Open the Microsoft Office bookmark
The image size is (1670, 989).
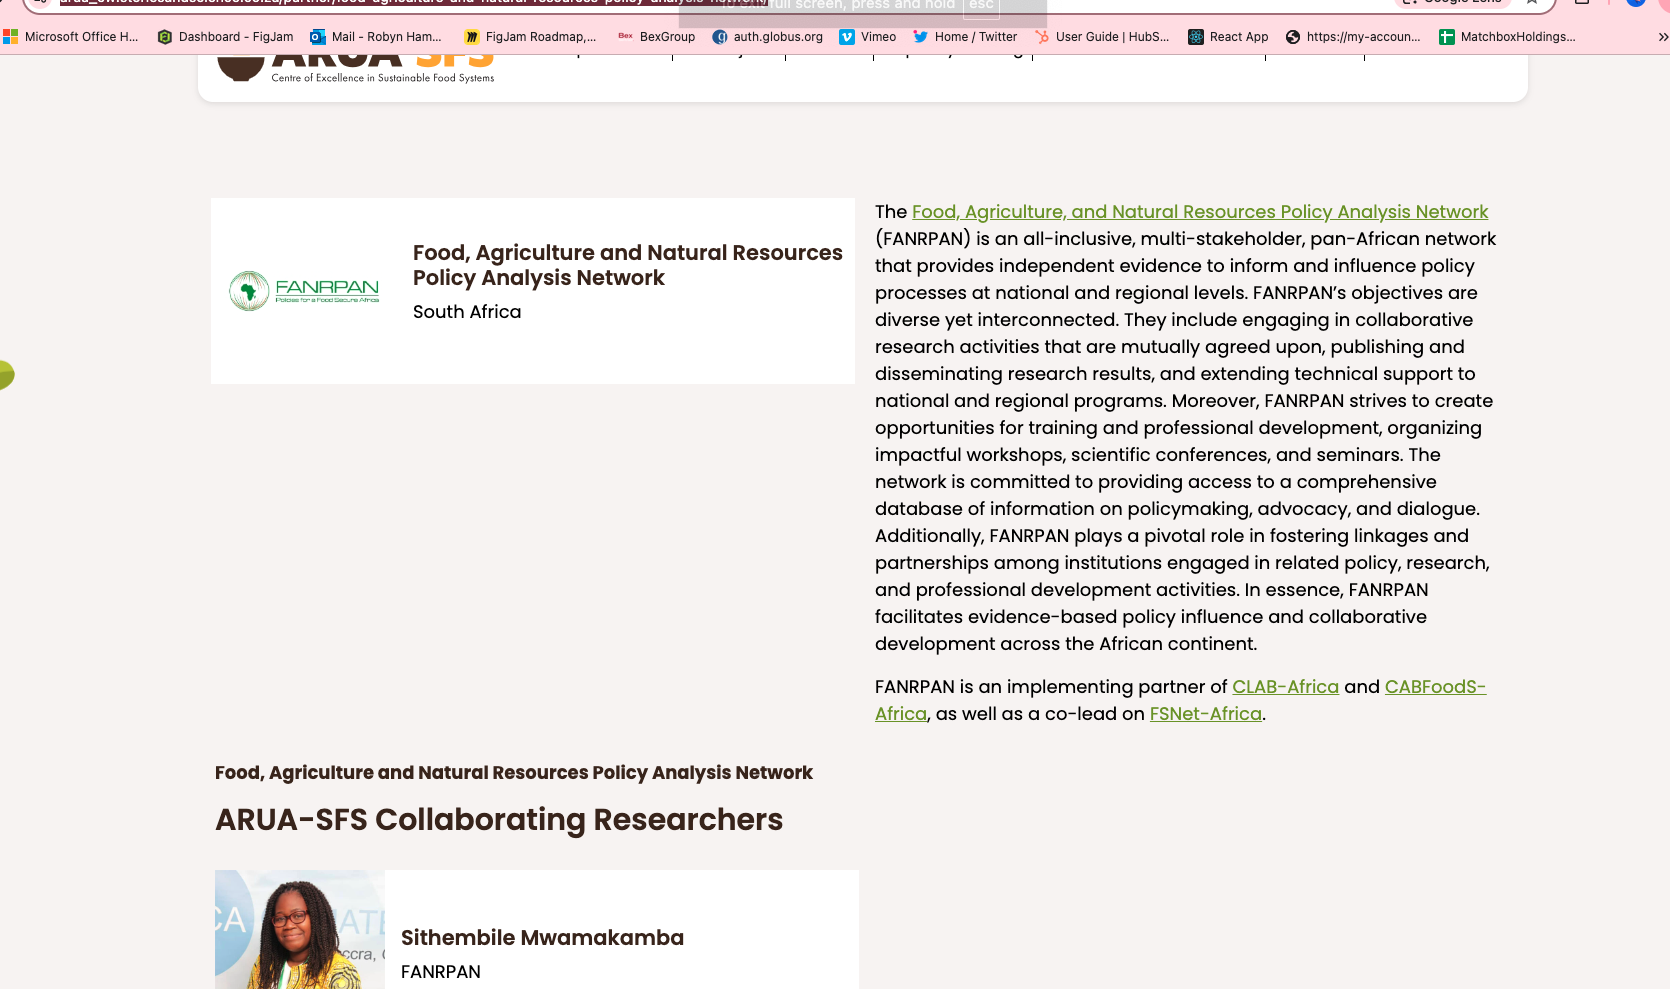71,37
